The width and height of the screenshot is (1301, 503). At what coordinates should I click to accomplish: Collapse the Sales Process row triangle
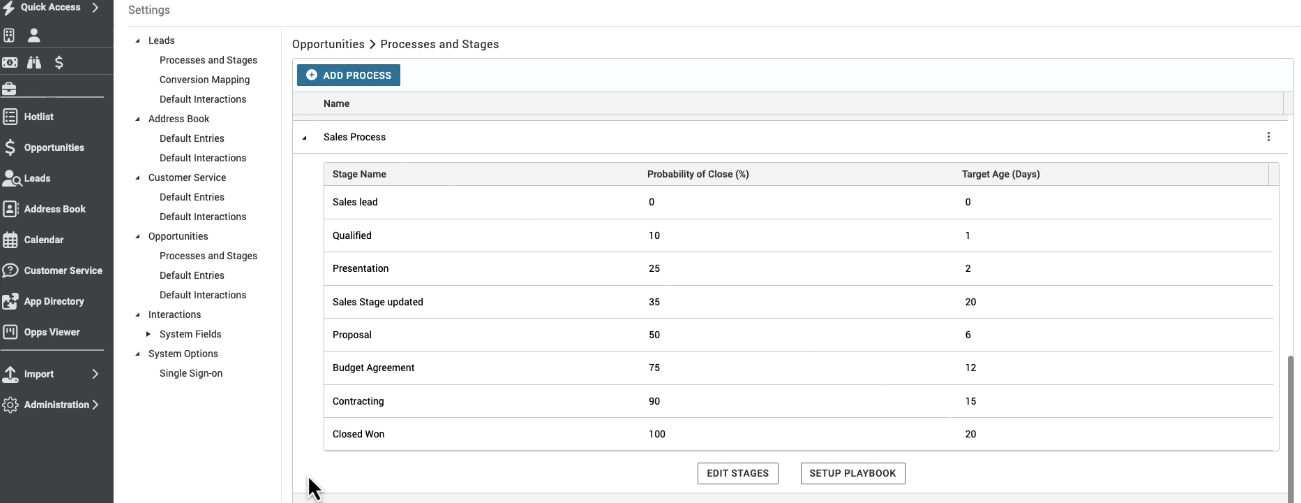[x=304, y=138]
